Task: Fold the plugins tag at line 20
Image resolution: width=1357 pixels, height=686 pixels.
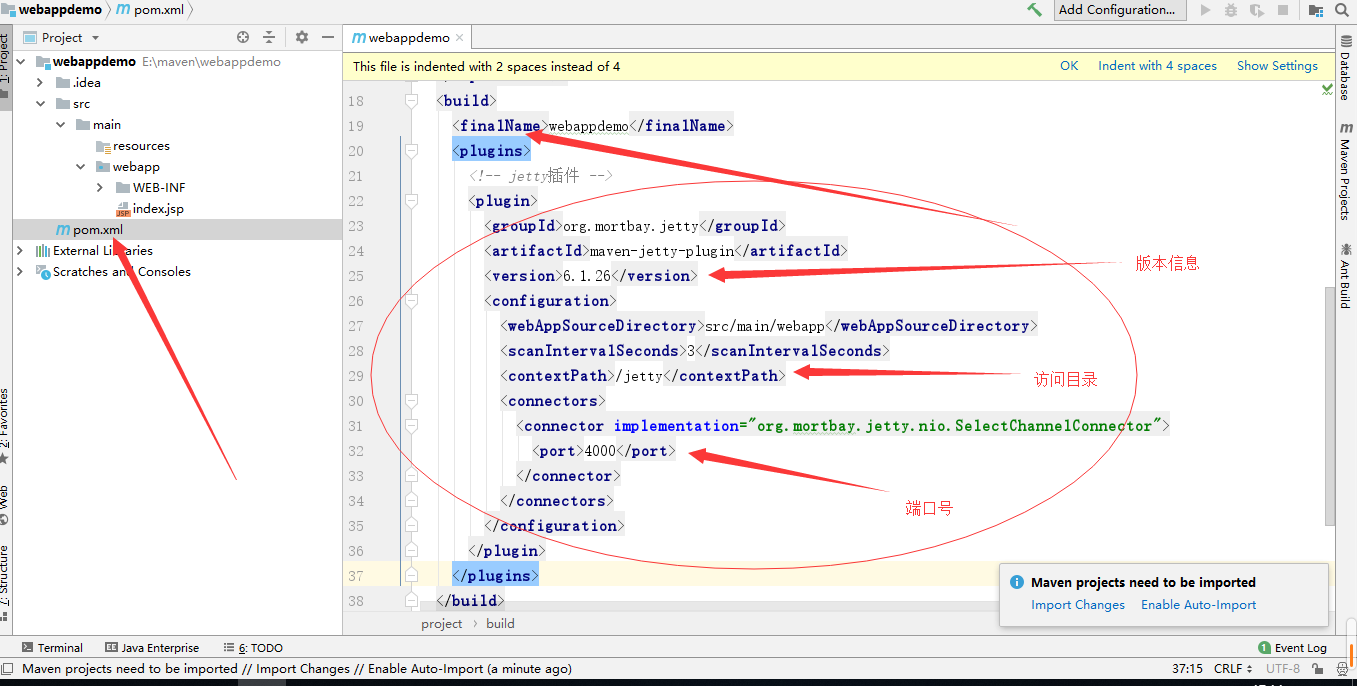Action: [x=410, y=151]
